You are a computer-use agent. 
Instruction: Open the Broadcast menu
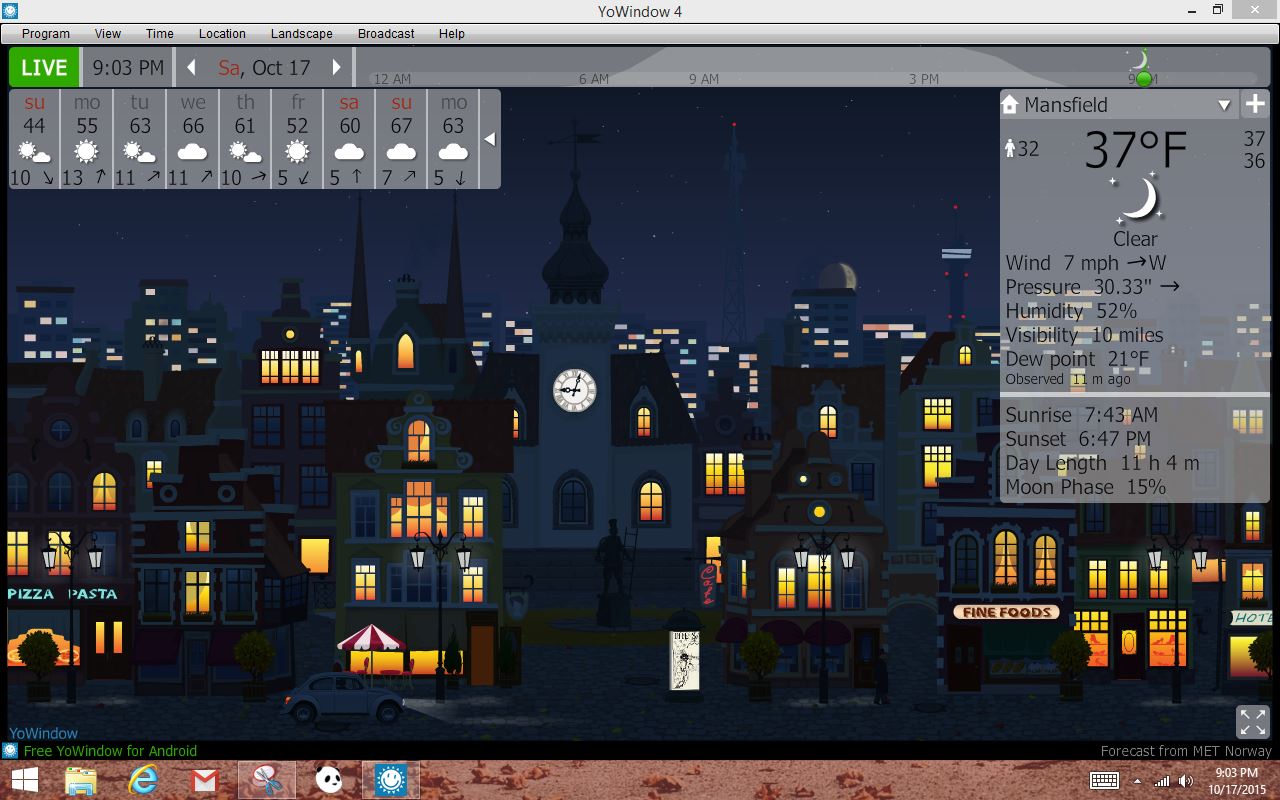[386, 33]
